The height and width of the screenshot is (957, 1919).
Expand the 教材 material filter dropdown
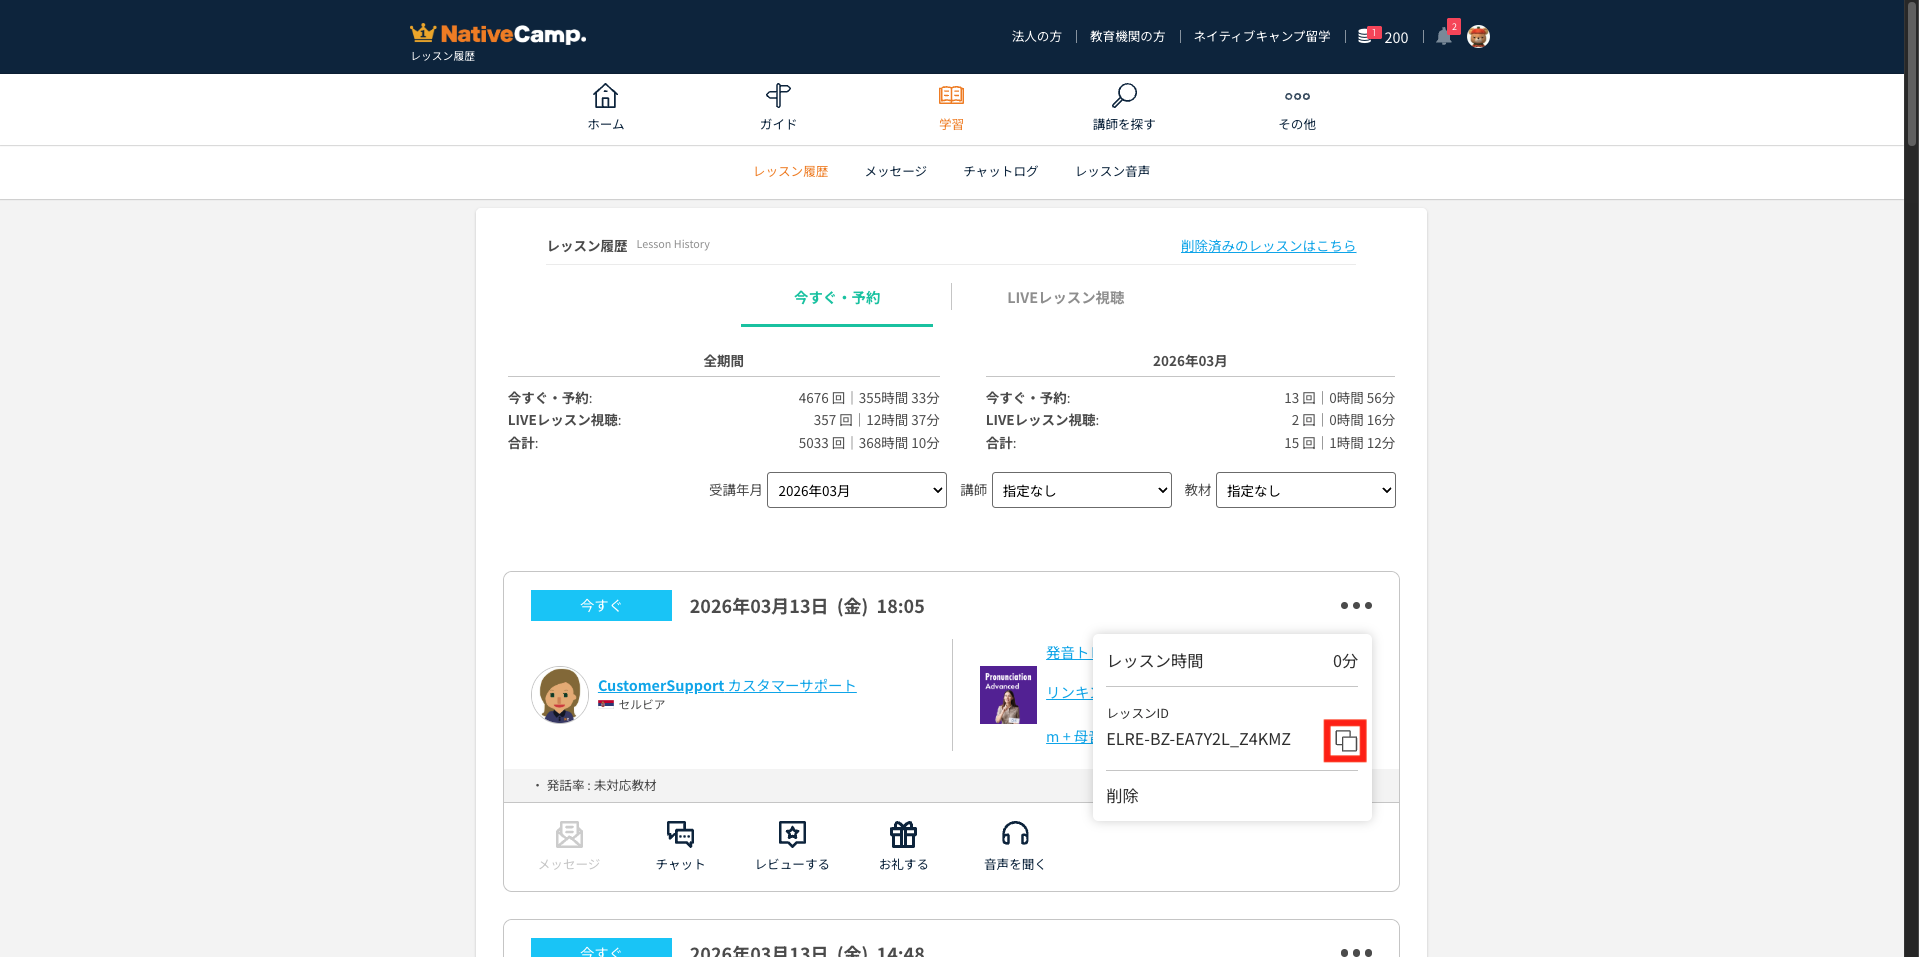1305,490
